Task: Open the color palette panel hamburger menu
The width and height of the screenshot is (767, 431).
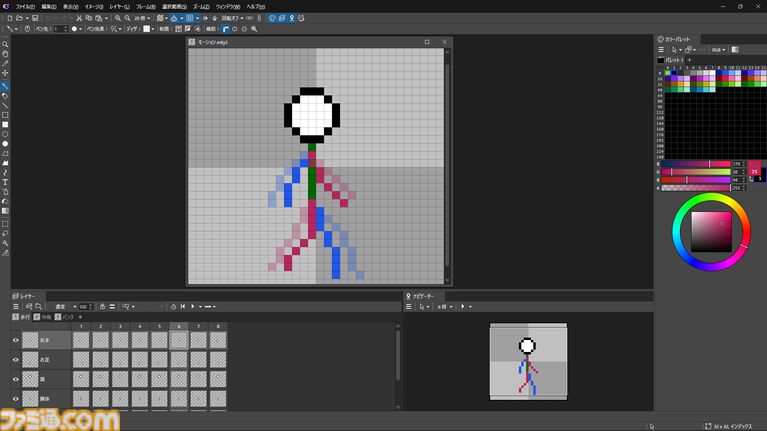Action: tap(661, 50)
